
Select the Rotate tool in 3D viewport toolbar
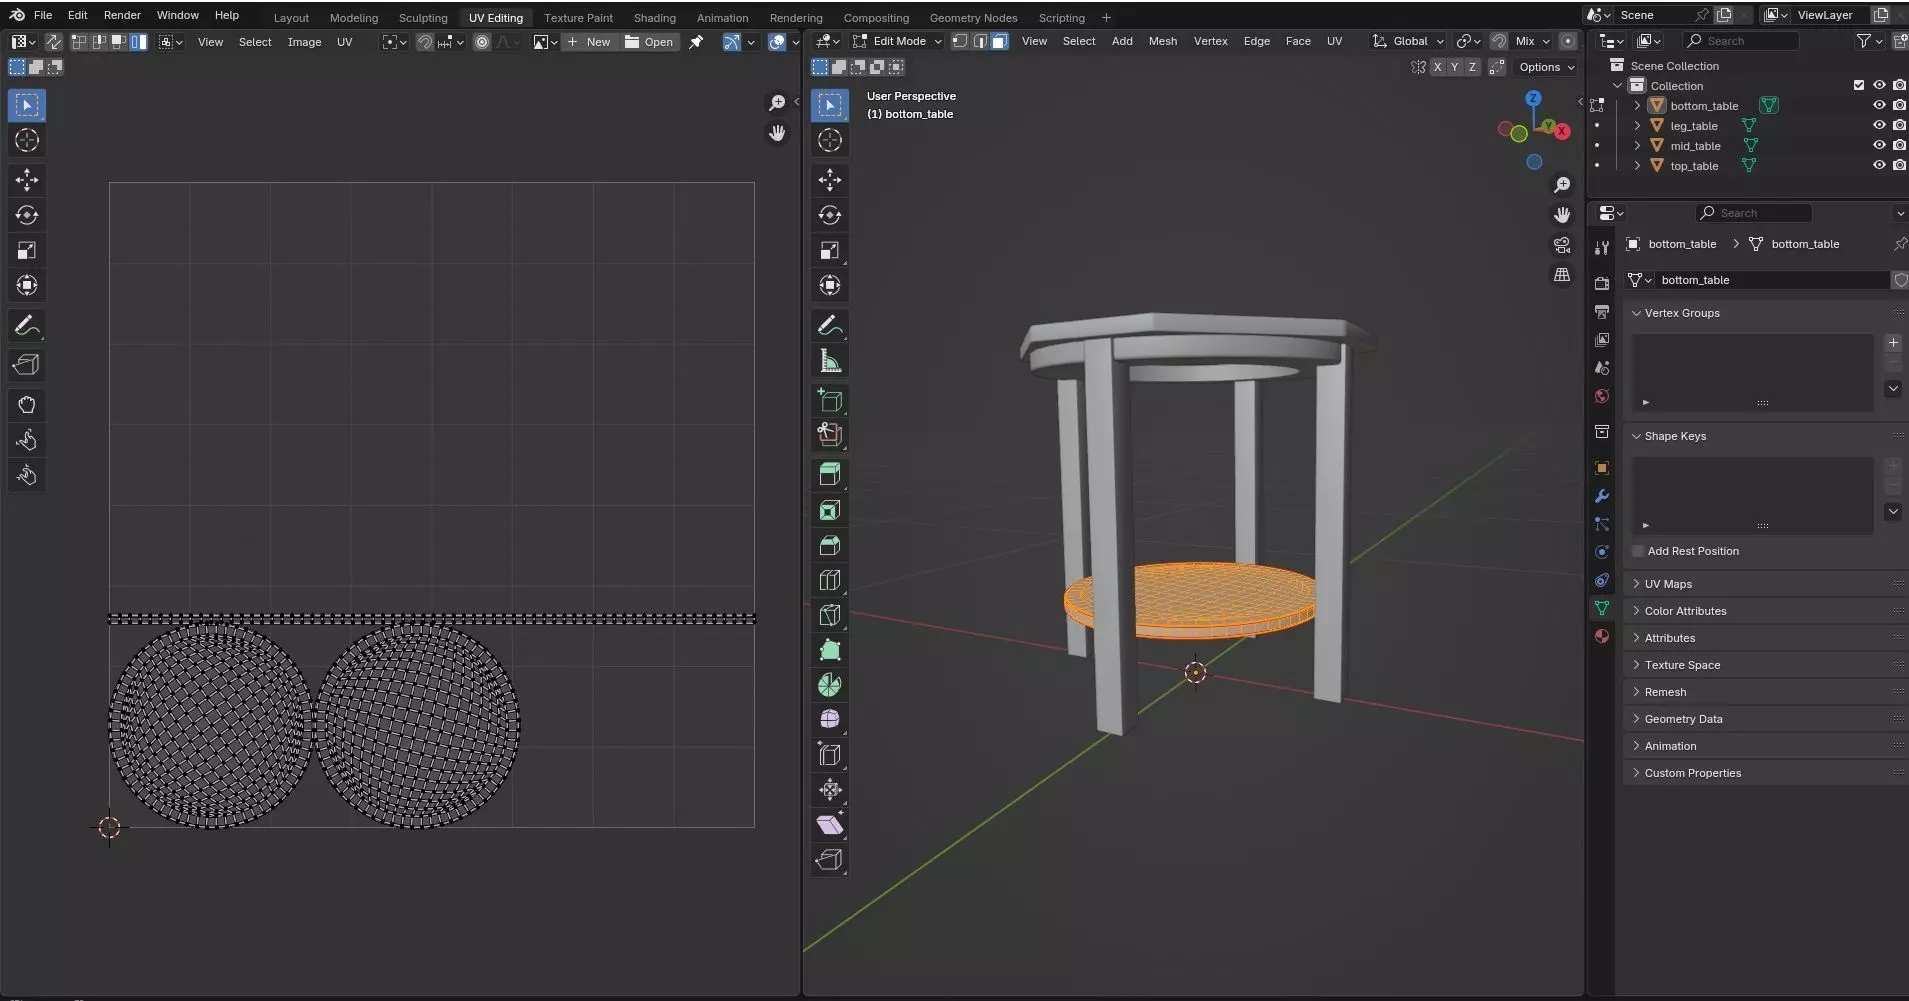829,215
